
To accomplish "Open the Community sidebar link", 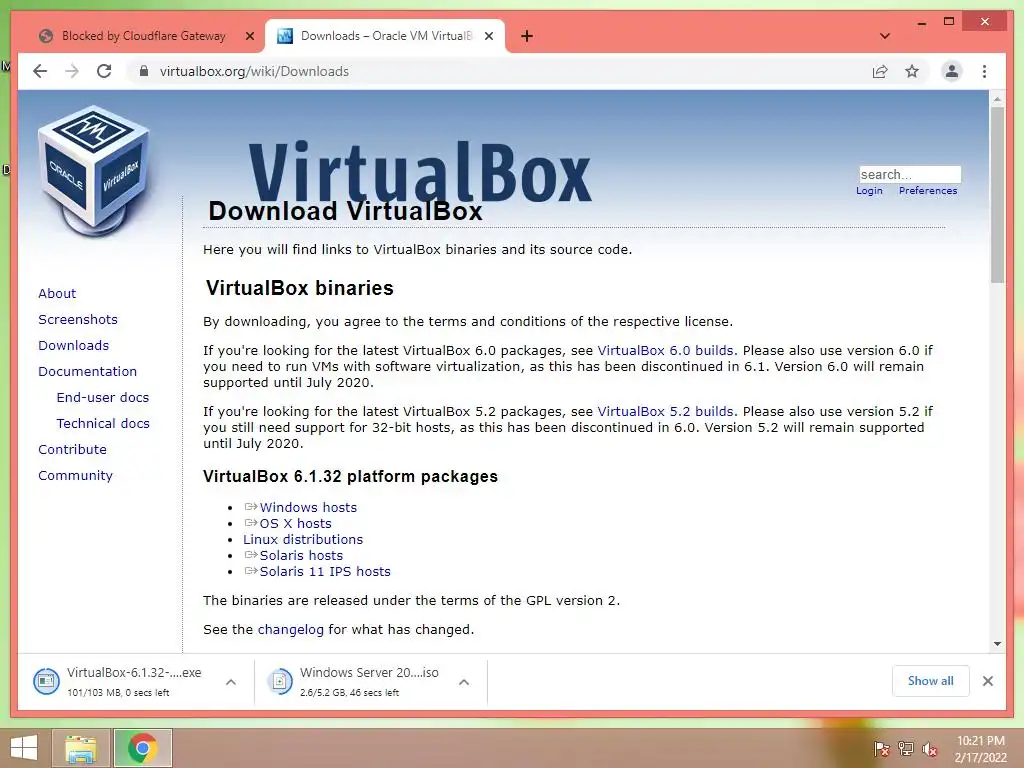I will [75, 476].
